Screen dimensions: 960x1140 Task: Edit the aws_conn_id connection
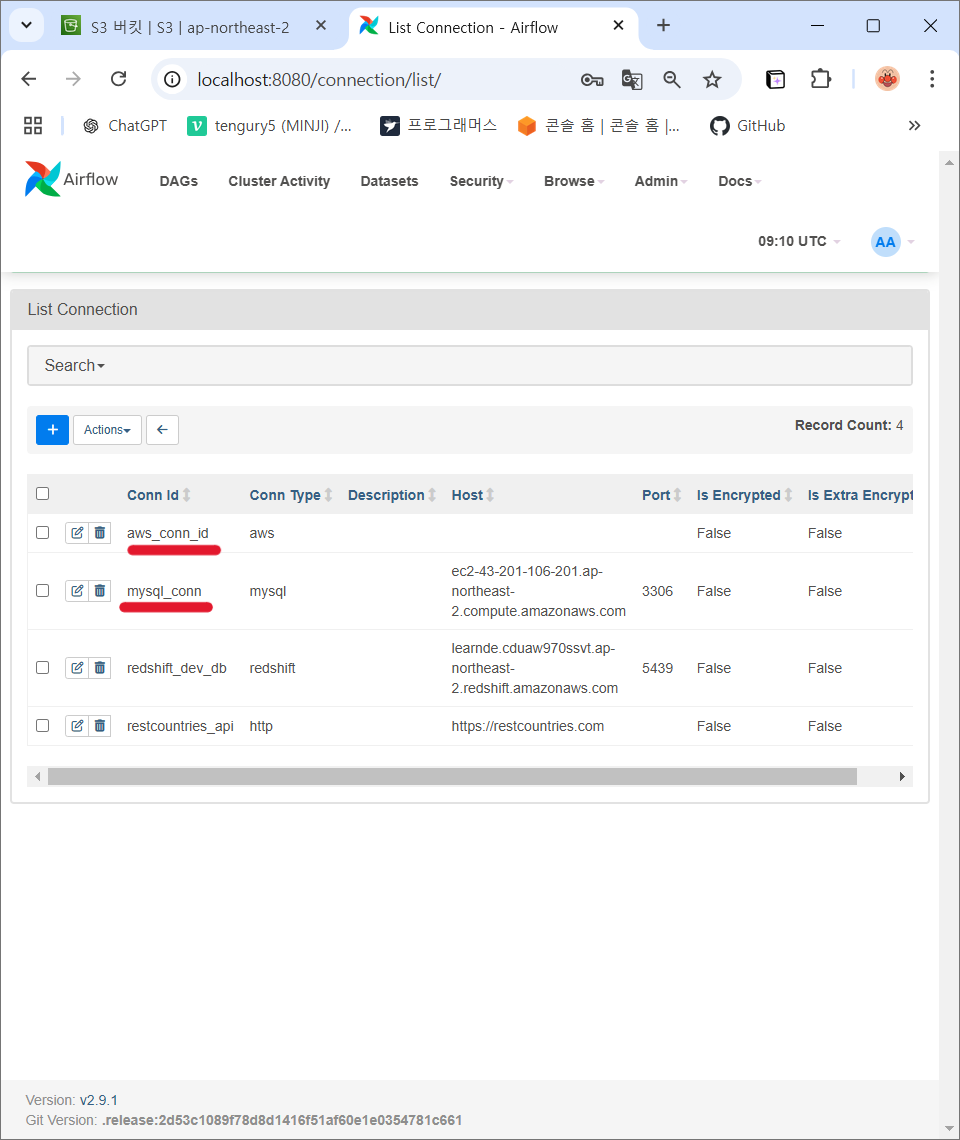point(77,532)
